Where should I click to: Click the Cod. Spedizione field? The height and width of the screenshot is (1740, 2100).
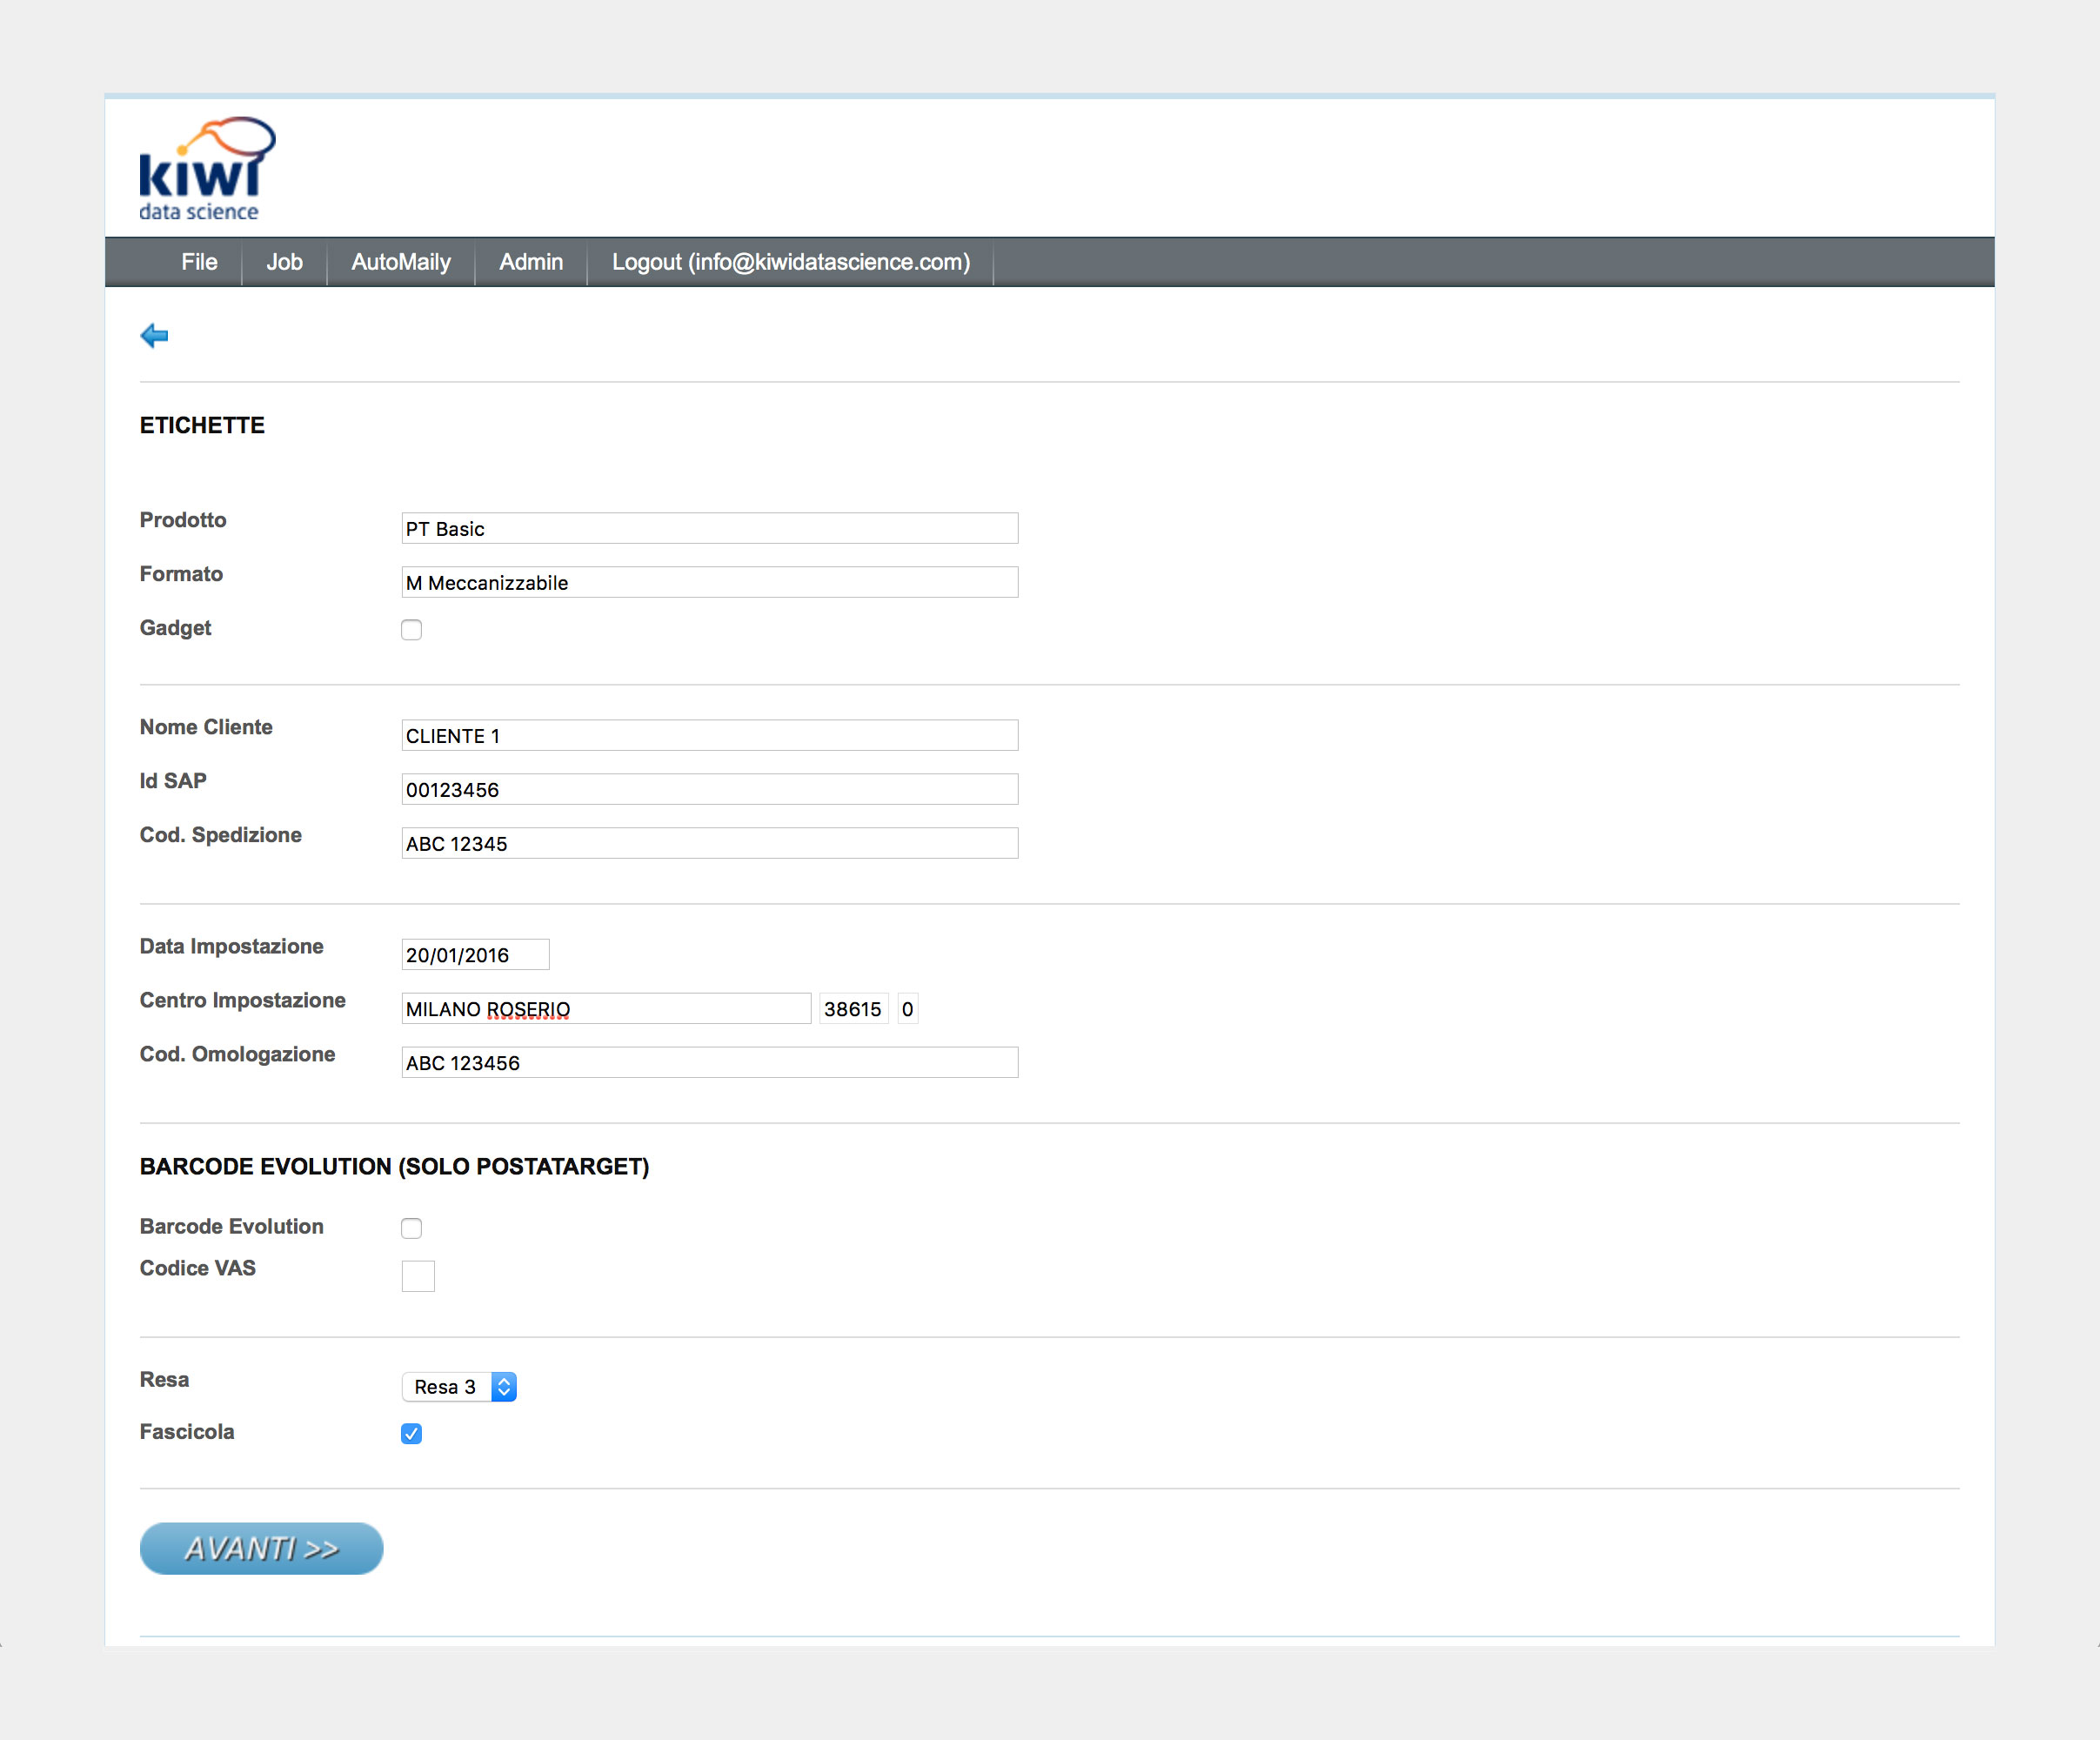709,844
